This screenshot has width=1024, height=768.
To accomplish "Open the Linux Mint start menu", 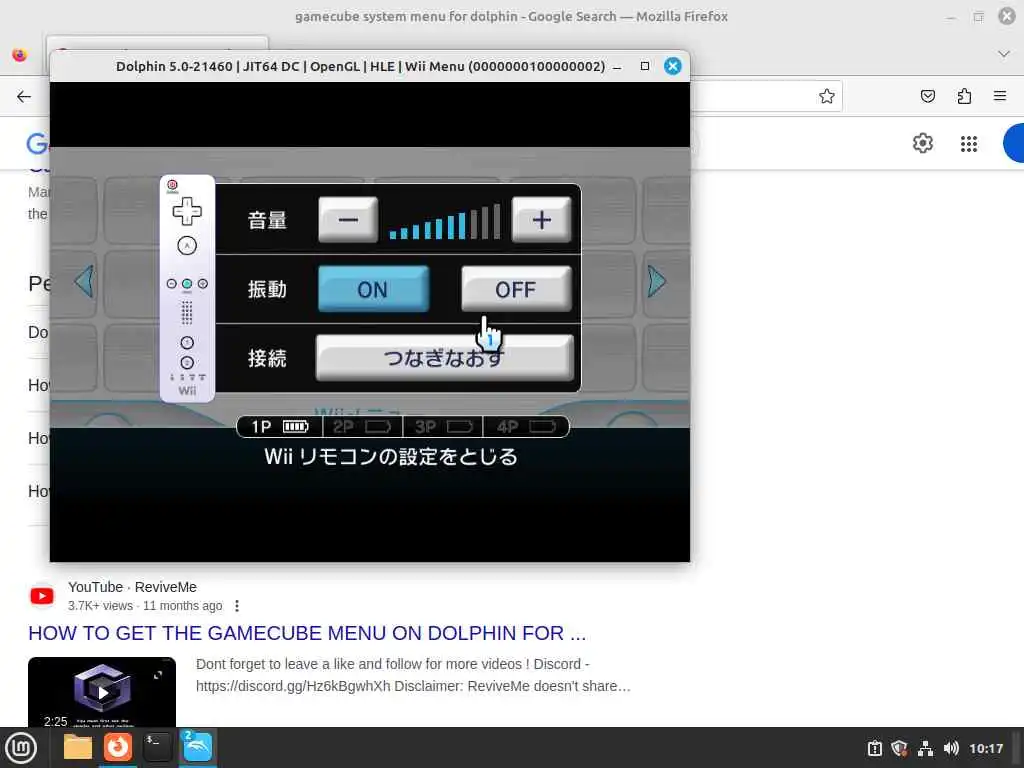I will (x=21, y=748).
